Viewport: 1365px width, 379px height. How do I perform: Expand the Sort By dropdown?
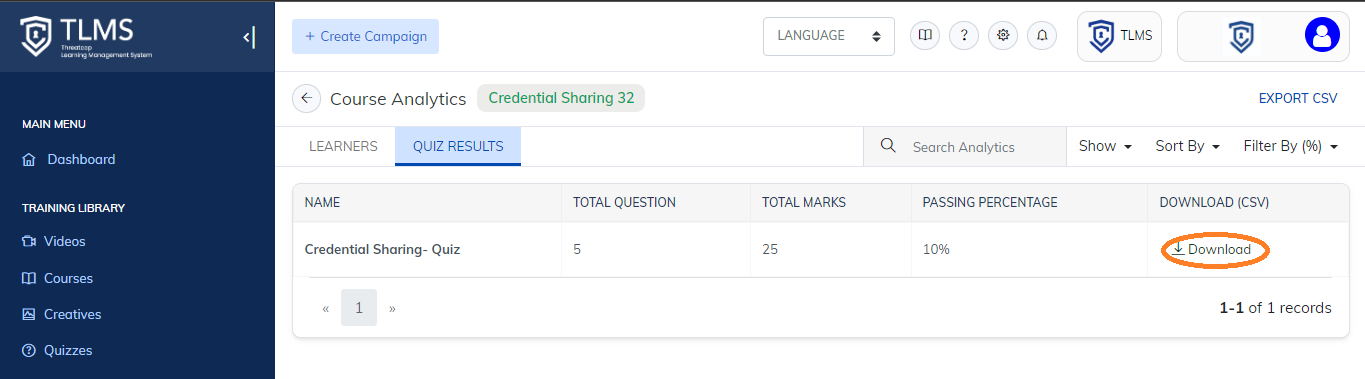(1188, 146)
